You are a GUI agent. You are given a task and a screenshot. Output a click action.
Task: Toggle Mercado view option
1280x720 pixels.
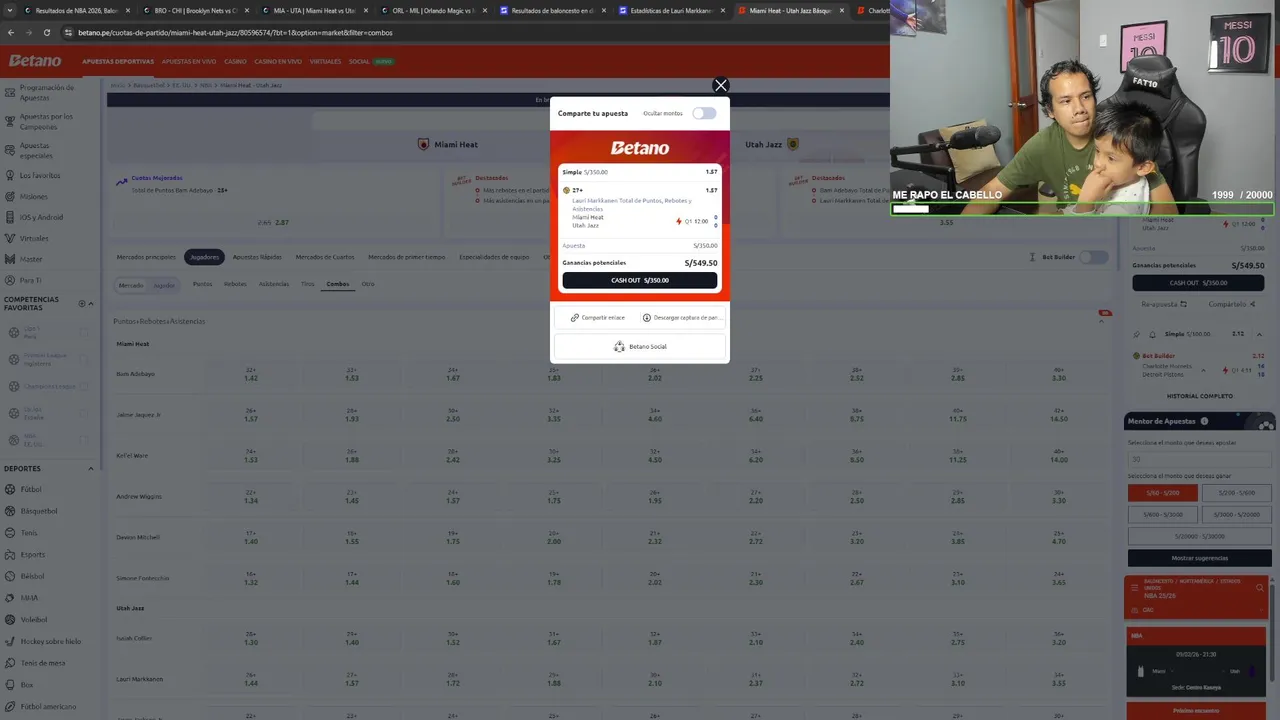[131, 285]
